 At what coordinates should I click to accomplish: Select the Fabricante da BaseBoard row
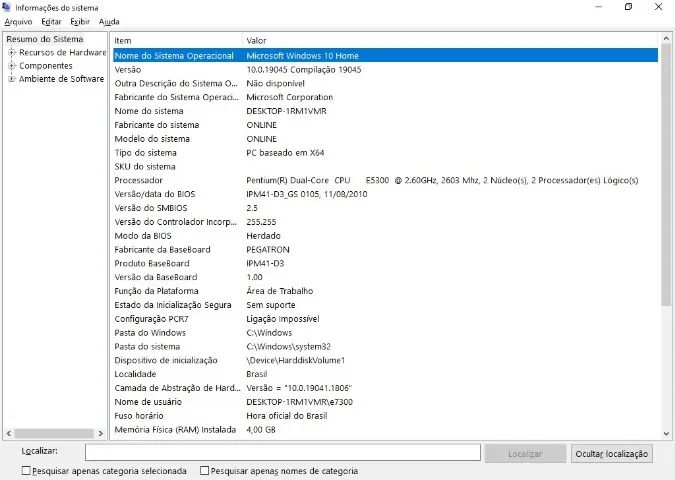pos(385,250)
